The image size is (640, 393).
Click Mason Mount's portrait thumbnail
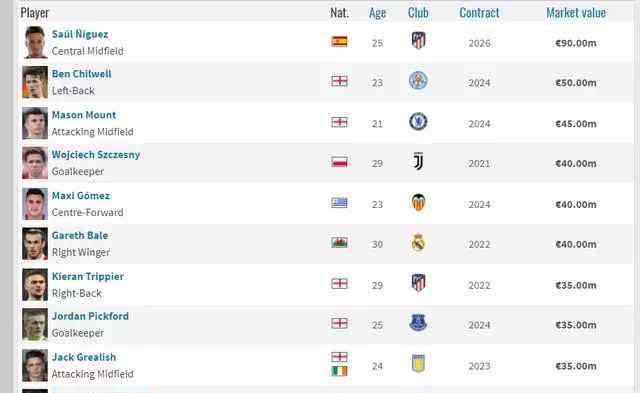35,123
